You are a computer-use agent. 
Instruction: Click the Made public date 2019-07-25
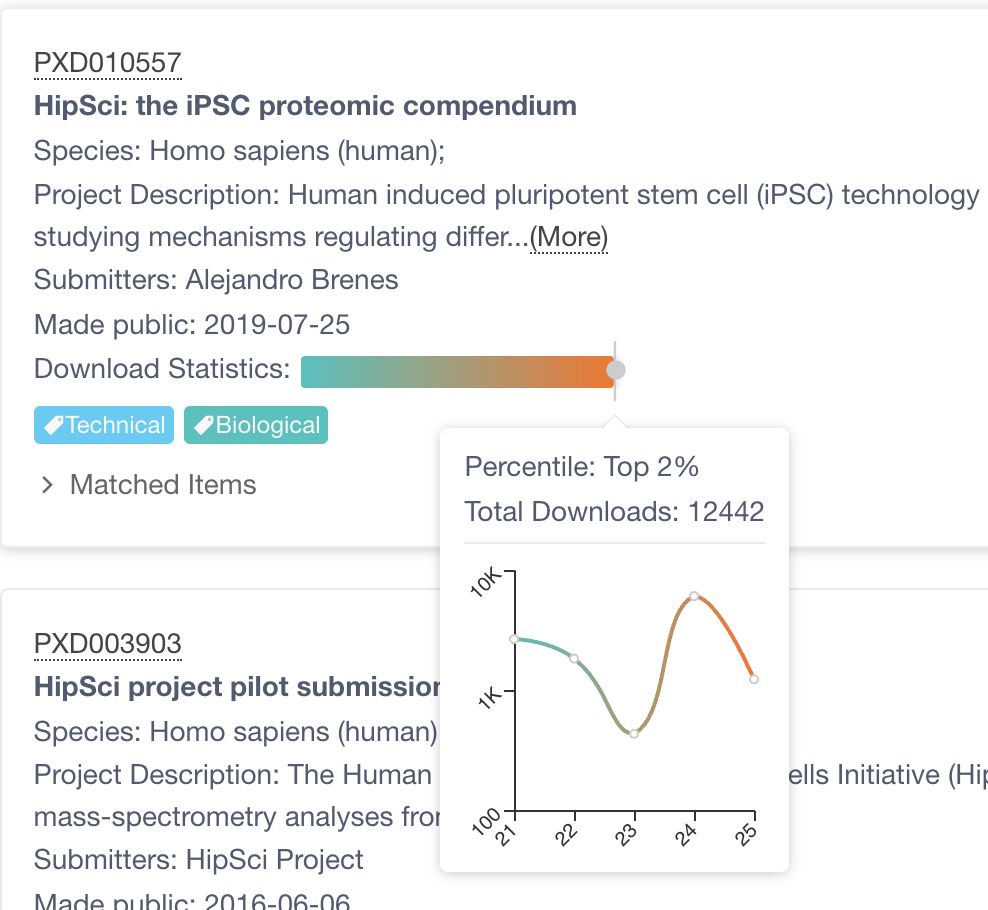[x=277, y=325]
